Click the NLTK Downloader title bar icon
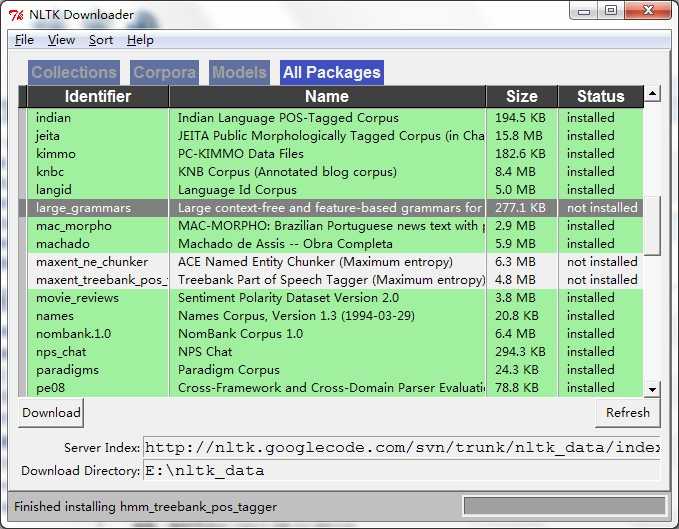The width and height of the screenshot is (679, 529). (x=16, y=15)
